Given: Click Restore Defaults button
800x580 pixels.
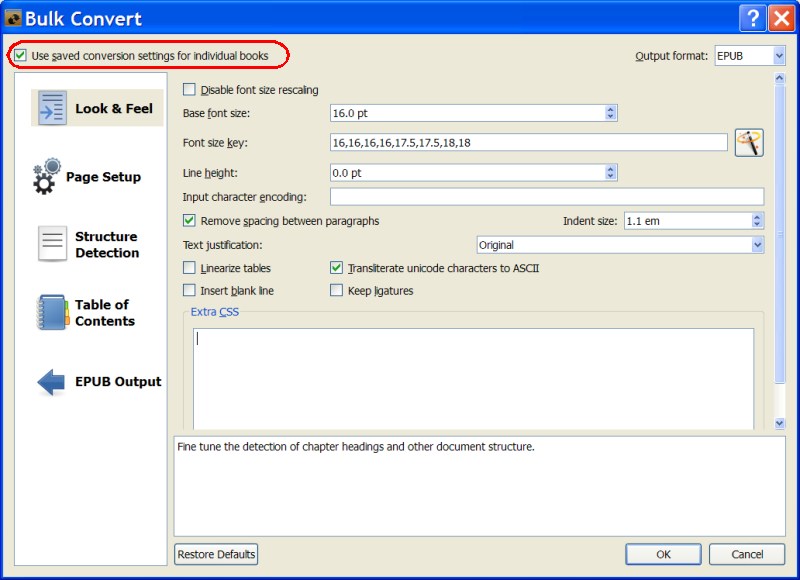Looking at the screenshot, I should tap(216, 554).
